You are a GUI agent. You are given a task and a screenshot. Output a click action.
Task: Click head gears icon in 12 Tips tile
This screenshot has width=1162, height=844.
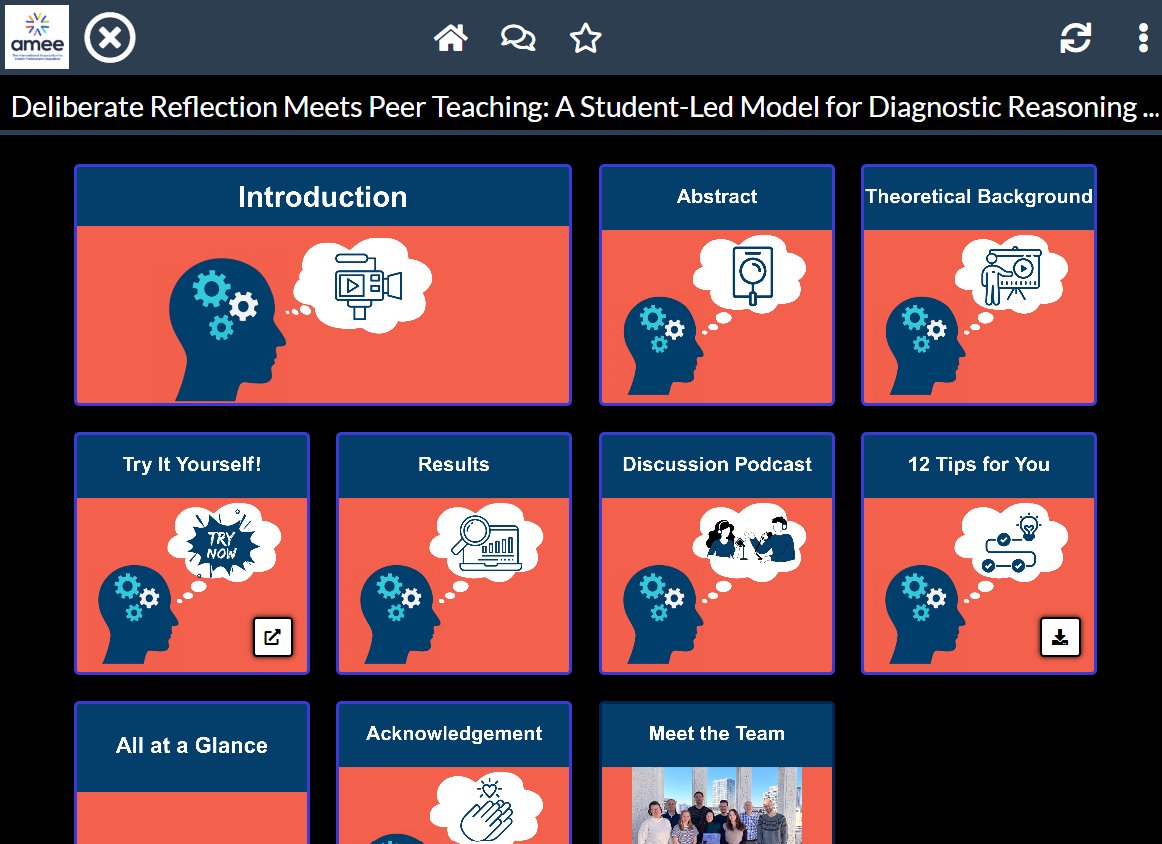(x=925, y=615)
